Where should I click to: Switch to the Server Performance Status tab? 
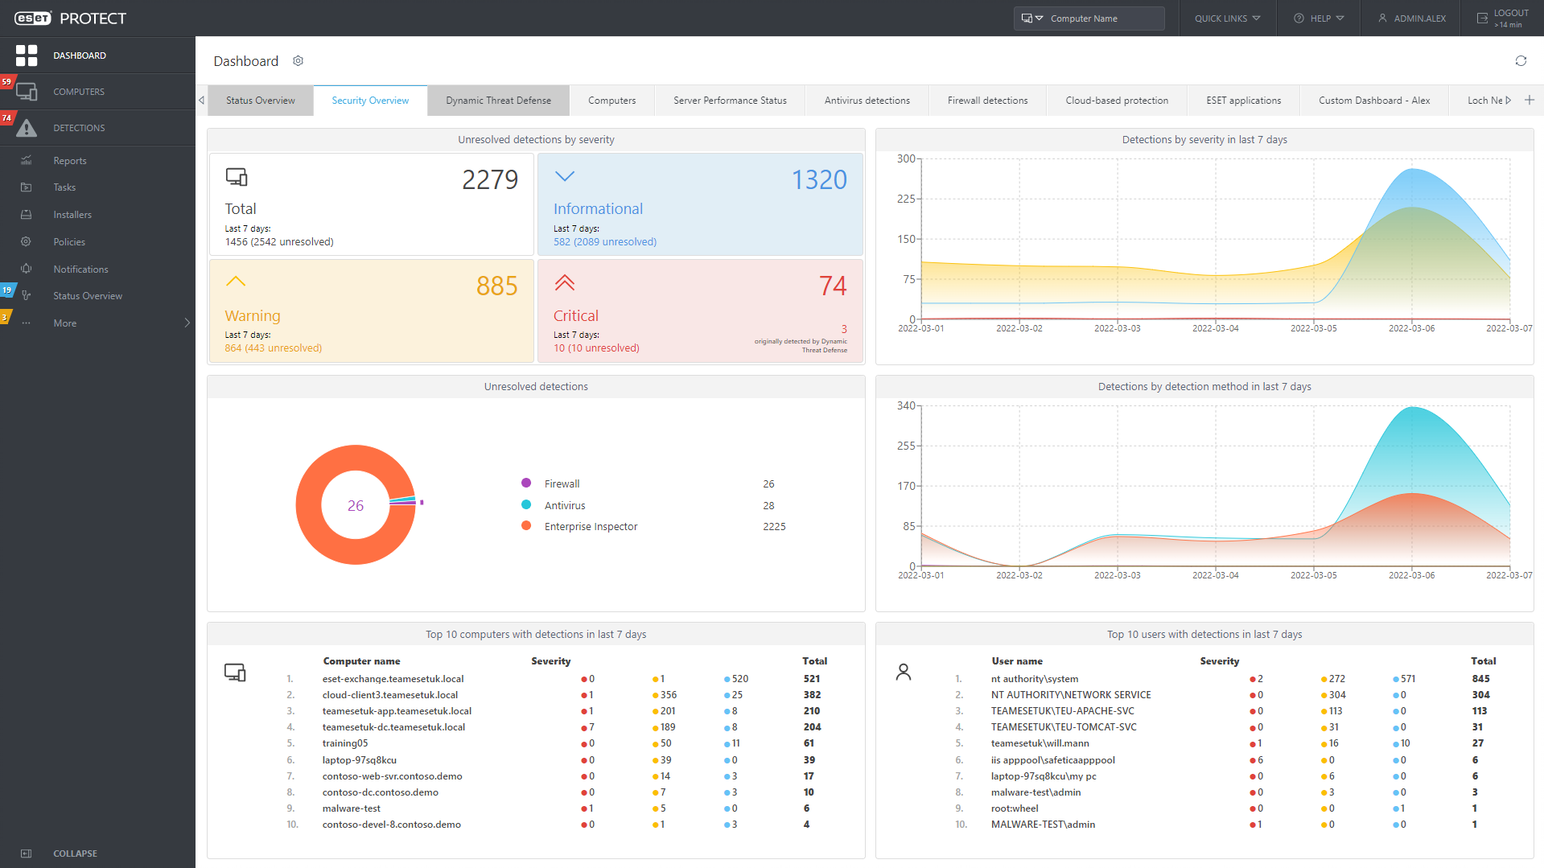(x=730, y=100)
